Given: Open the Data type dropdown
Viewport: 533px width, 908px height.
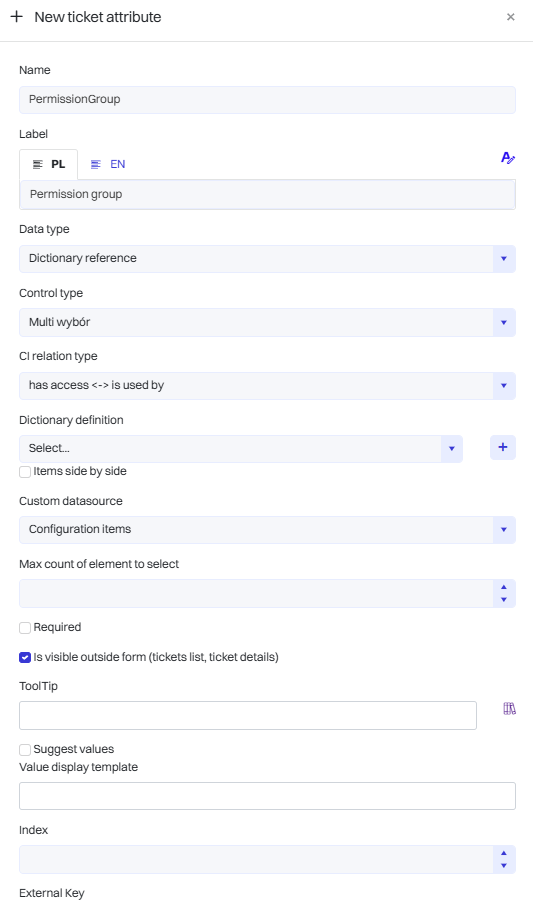Looking at the screenshot, I should 267,258.
